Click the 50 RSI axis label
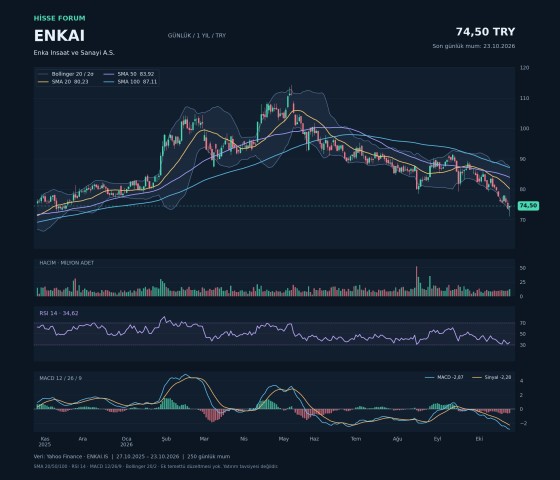This screenshot has height=480, width=560. click(523, 334)
